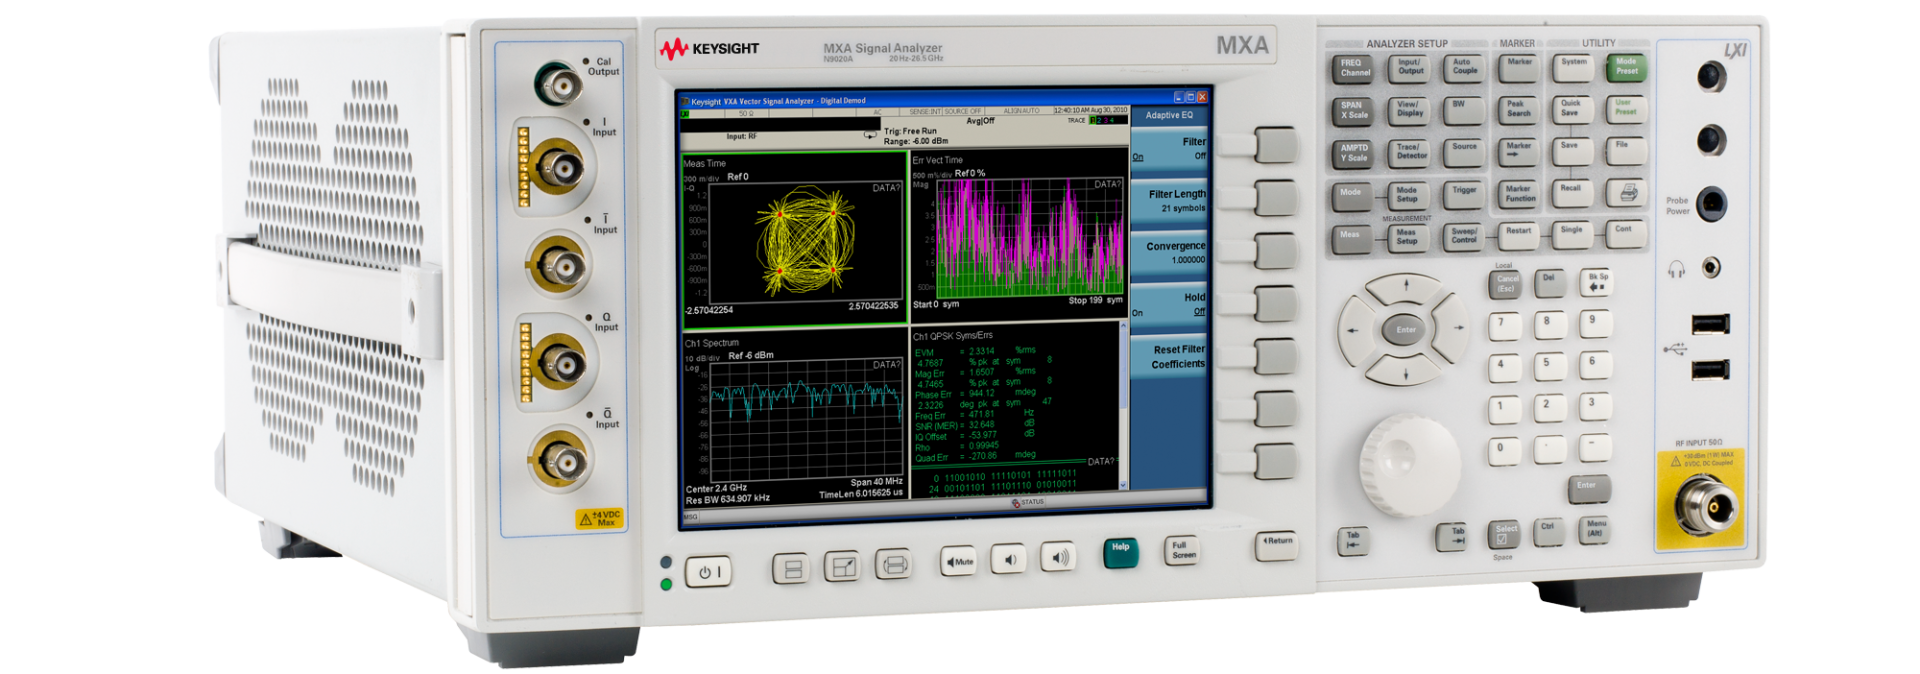1920x674 pixels.
Task: Tap numeric keypad digit 7
Action: tap(1504, 327)
